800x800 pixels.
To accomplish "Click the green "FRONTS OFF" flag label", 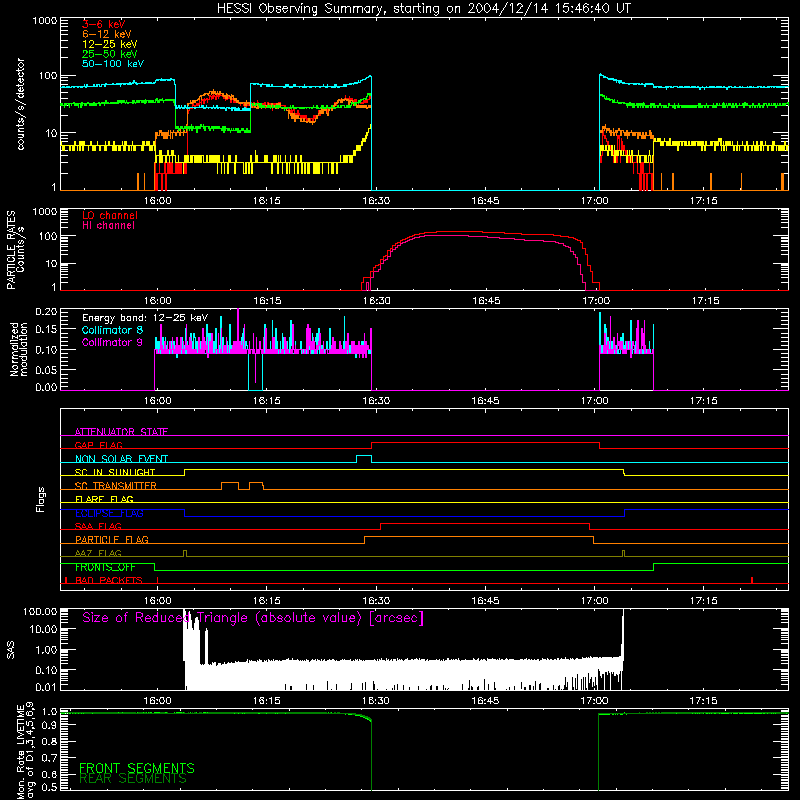I will [105, 567].
